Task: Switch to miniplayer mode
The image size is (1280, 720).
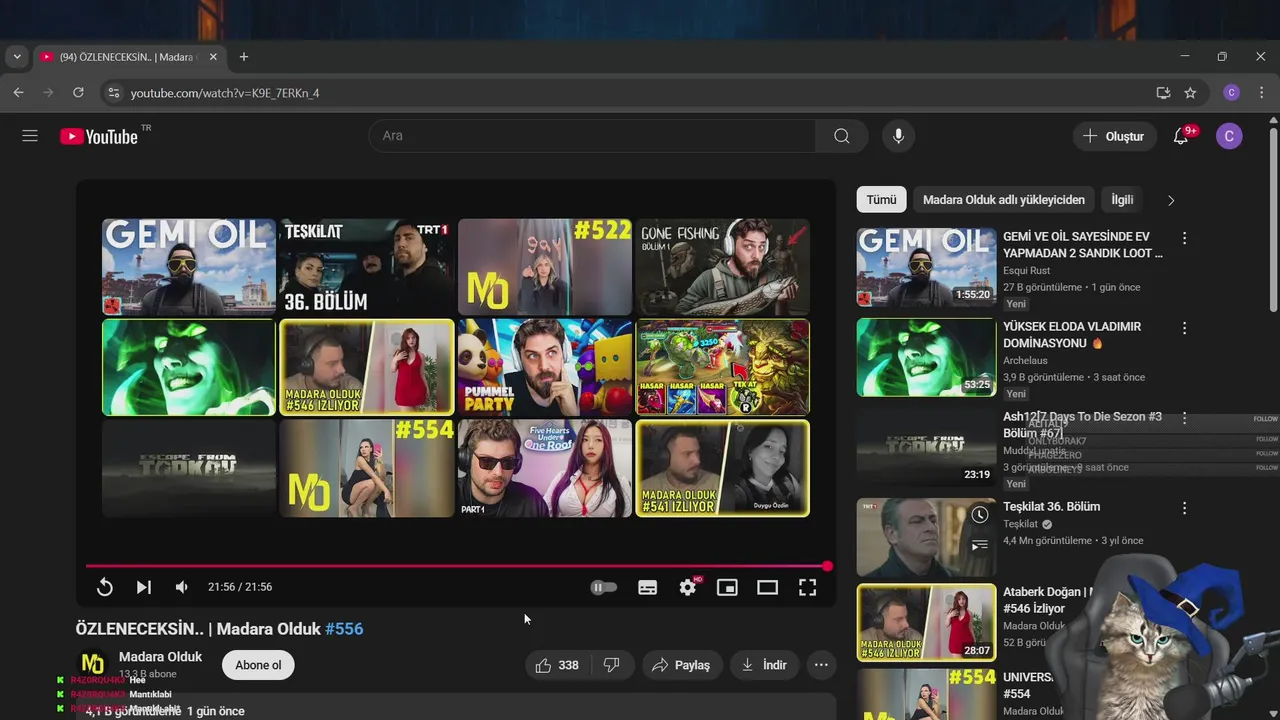Action: tap(727, 587)
